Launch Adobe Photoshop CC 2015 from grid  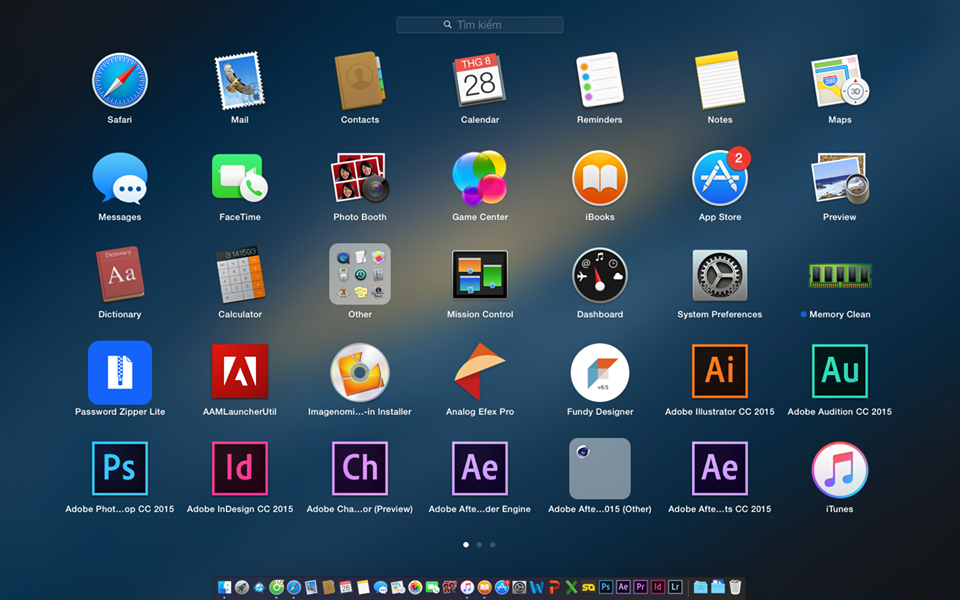tap(120, 468)
